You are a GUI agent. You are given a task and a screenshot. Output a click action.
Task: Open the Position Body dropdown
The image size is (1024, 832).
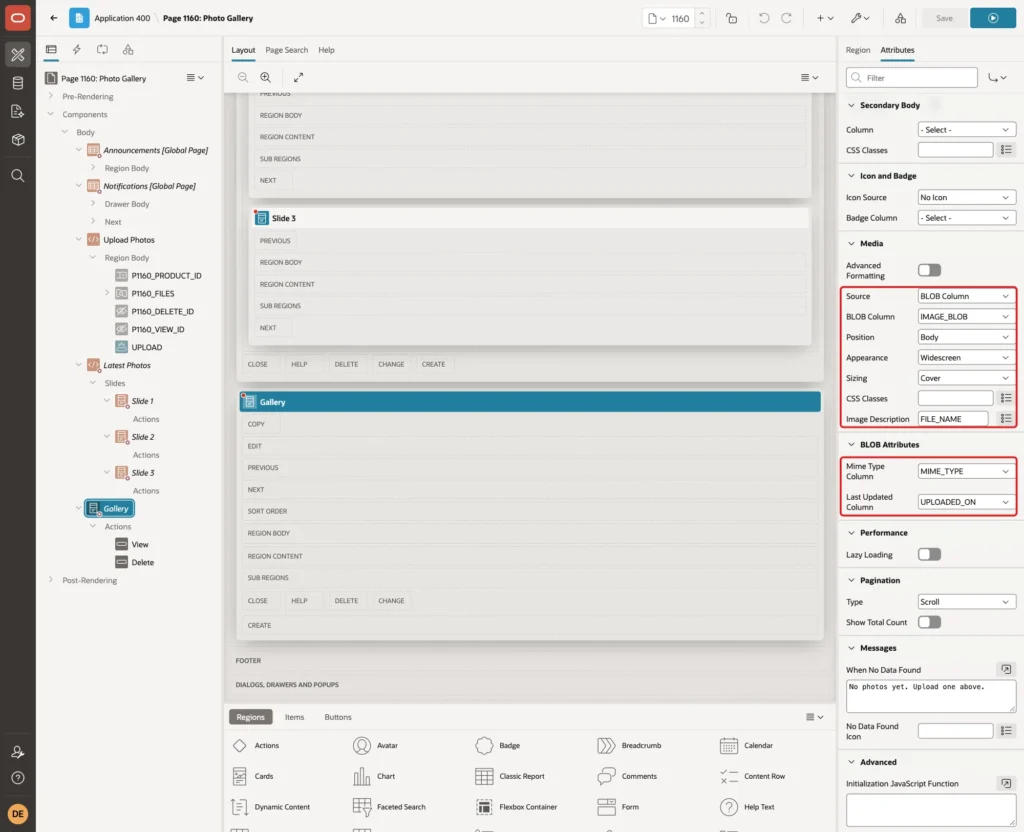pyautogui.click(x=966, y=337)
